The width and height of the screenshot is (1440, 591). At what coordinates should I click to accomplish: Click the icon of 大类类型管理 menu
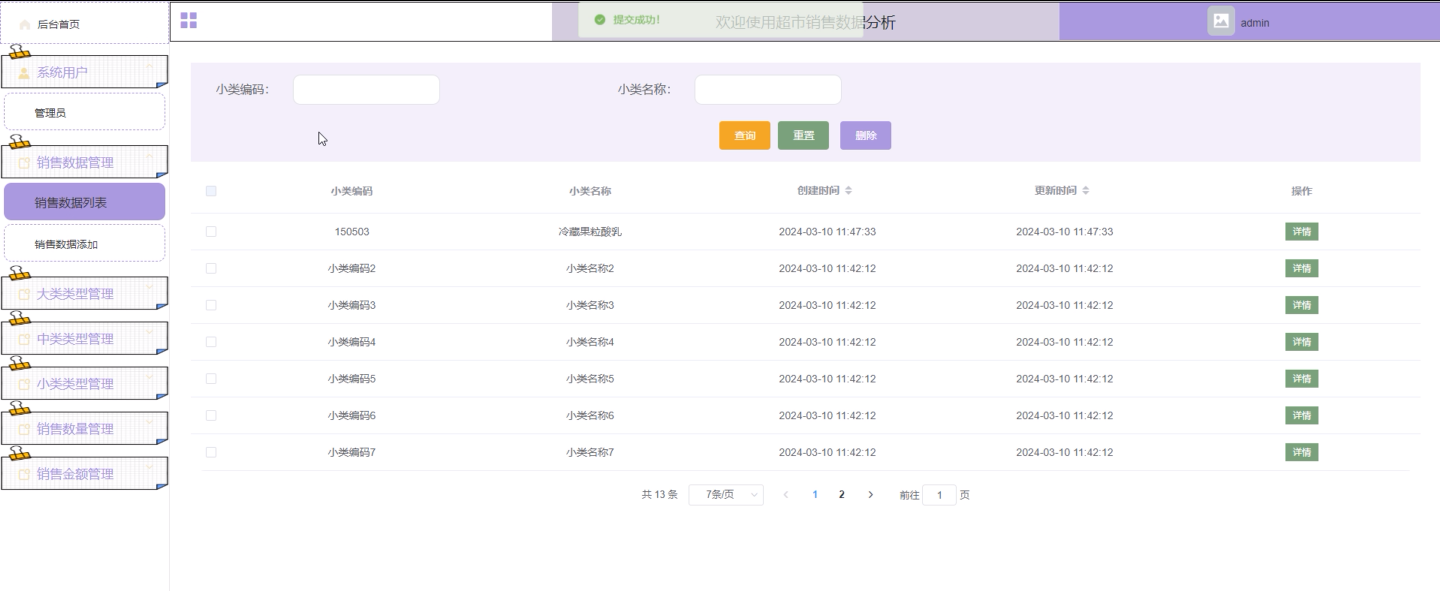tap(25, 295)
